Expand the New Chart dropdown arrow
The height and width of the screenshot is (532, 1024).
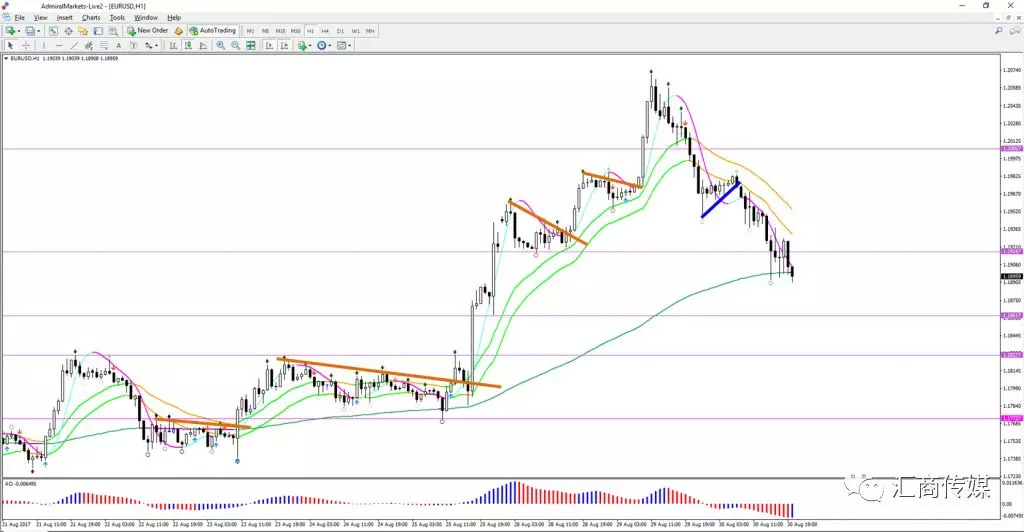(19, 31)
